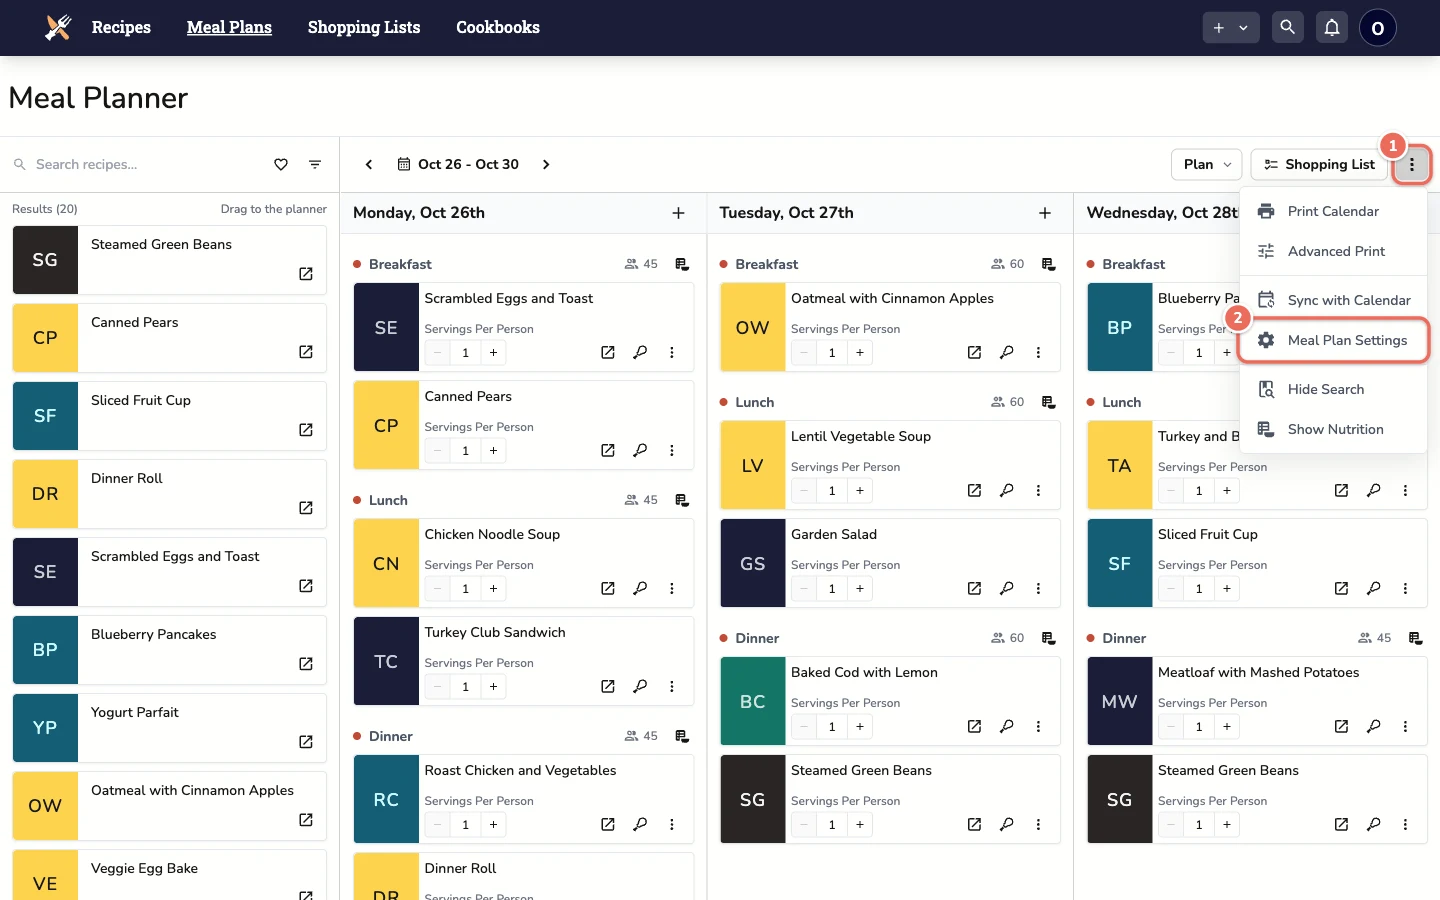Open more options for Scrambled Eggs and Toast on Monday

[672, 352]
